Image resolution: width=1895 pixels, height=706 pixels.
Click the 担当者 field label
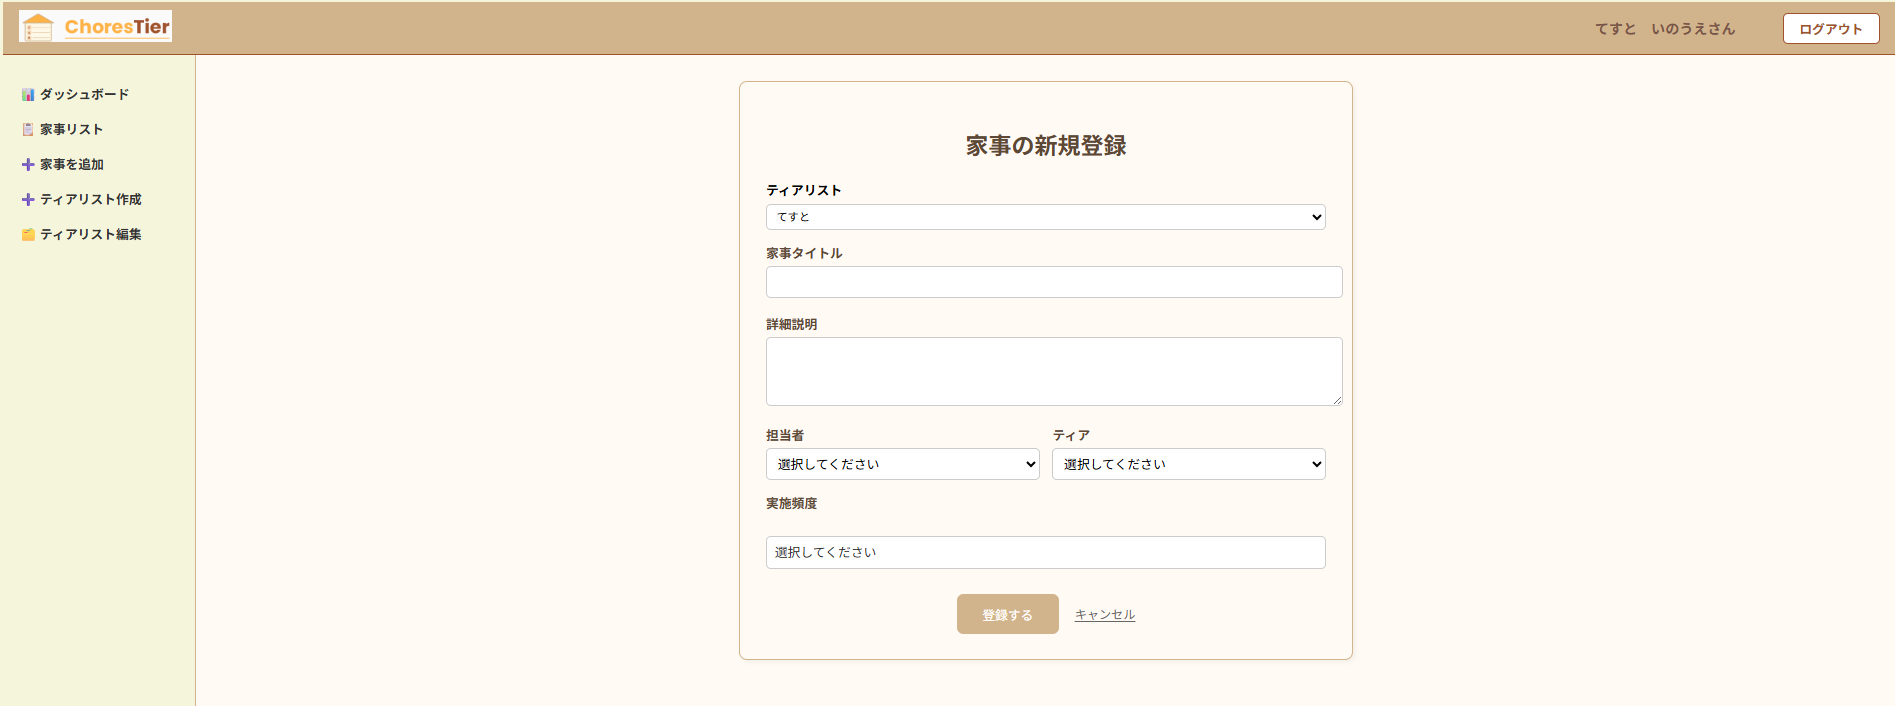point(785,435)
